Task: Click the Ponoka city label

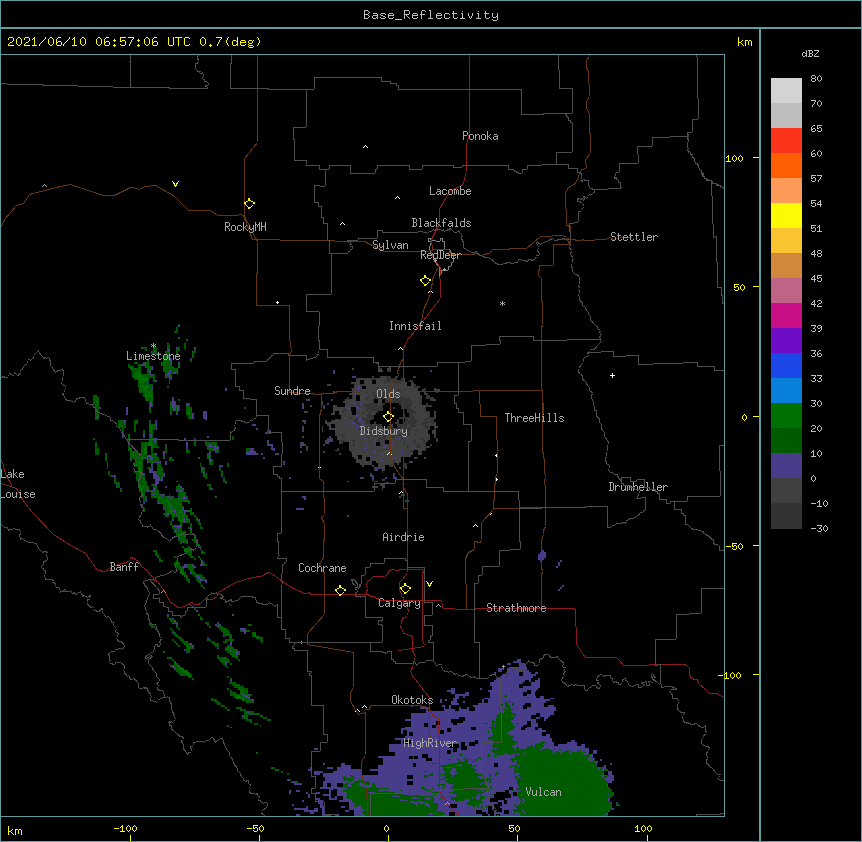Action: pyautogui.click(x=480, y=136)
